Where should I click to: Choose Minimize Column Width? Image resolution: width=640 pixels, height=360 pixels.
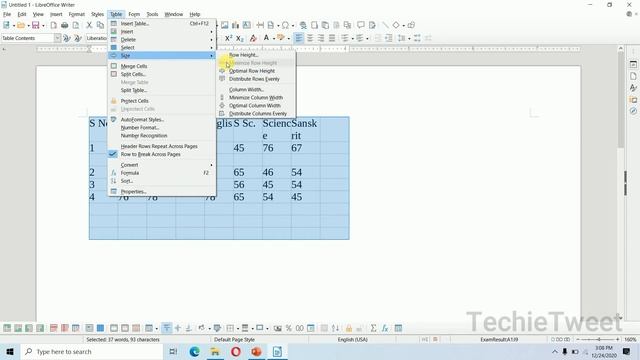tap(256, 98)
